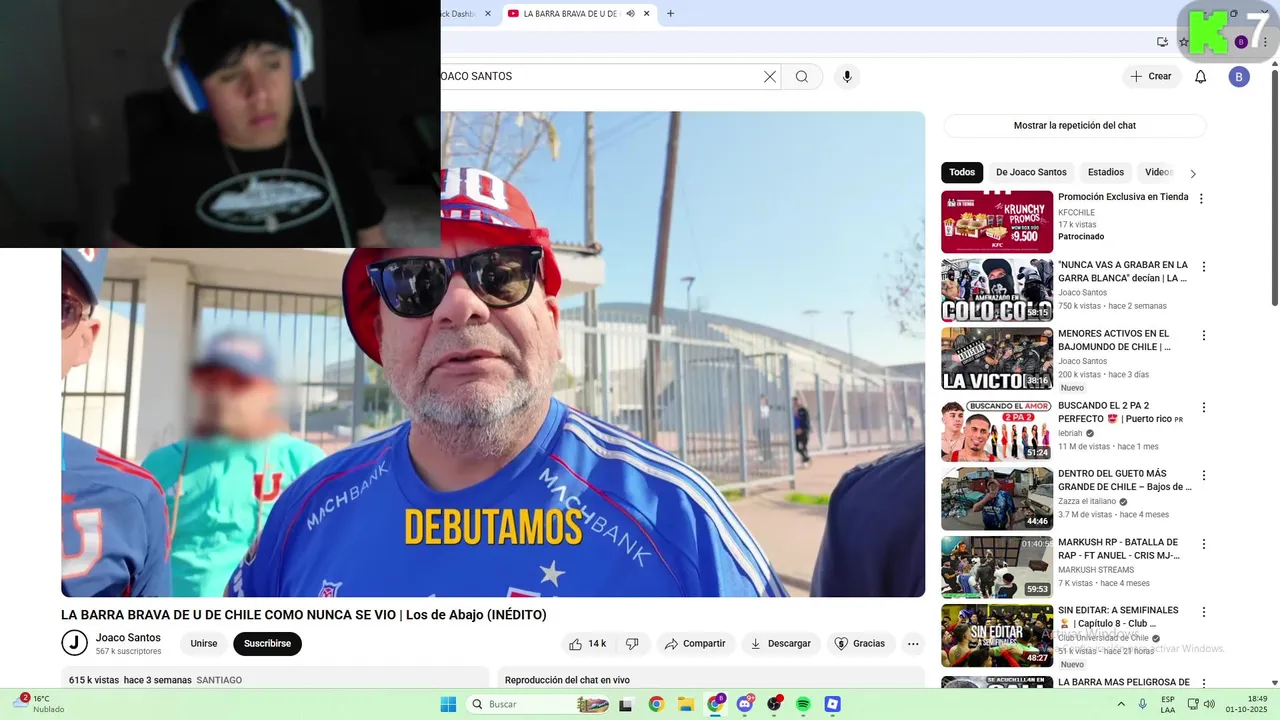Open Crear menu

click(x=1151, y=77)
